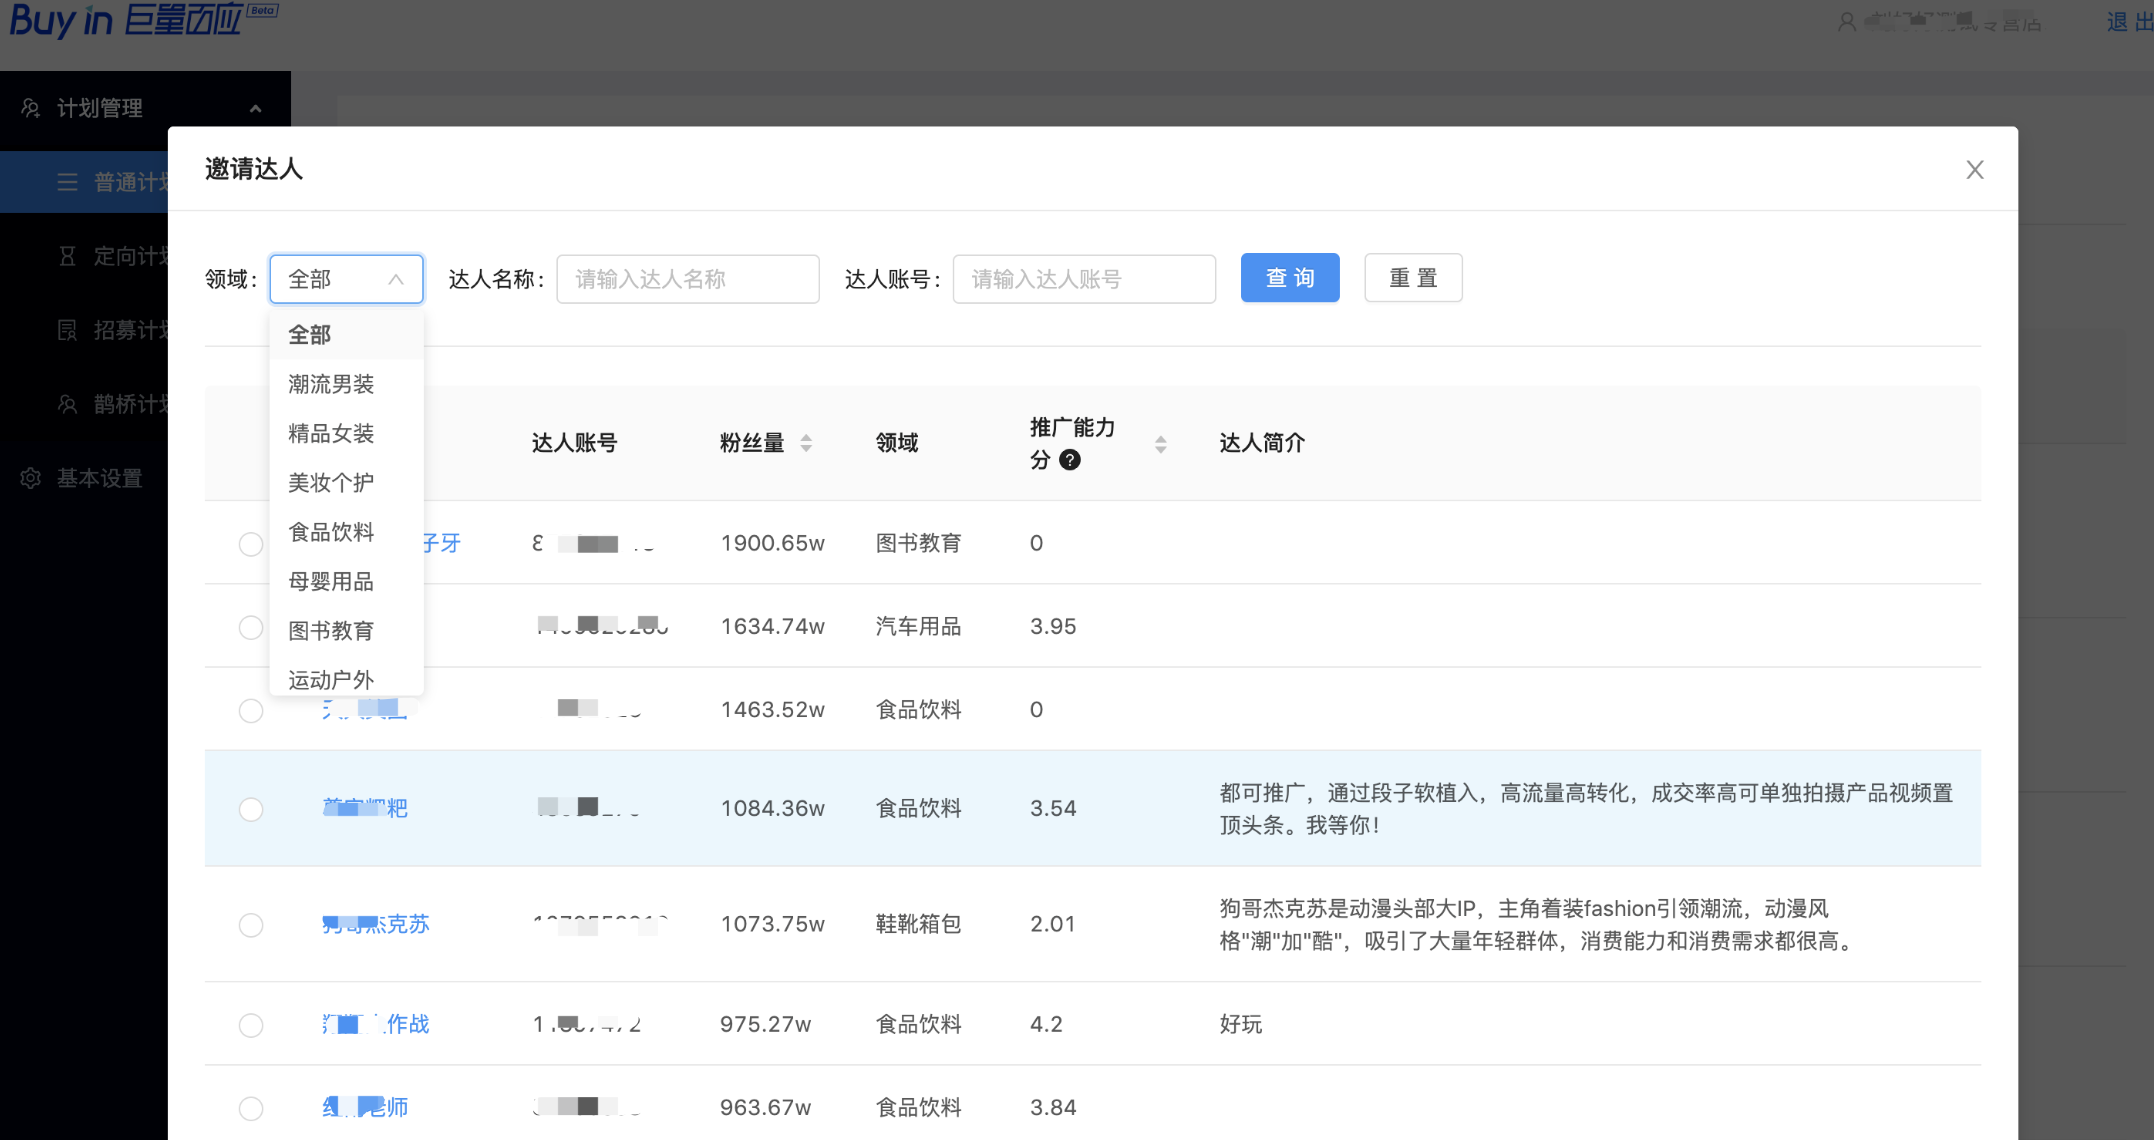2154x1140 pixels.
Task: Select radio for 963.67w row
Action: 251,1108
